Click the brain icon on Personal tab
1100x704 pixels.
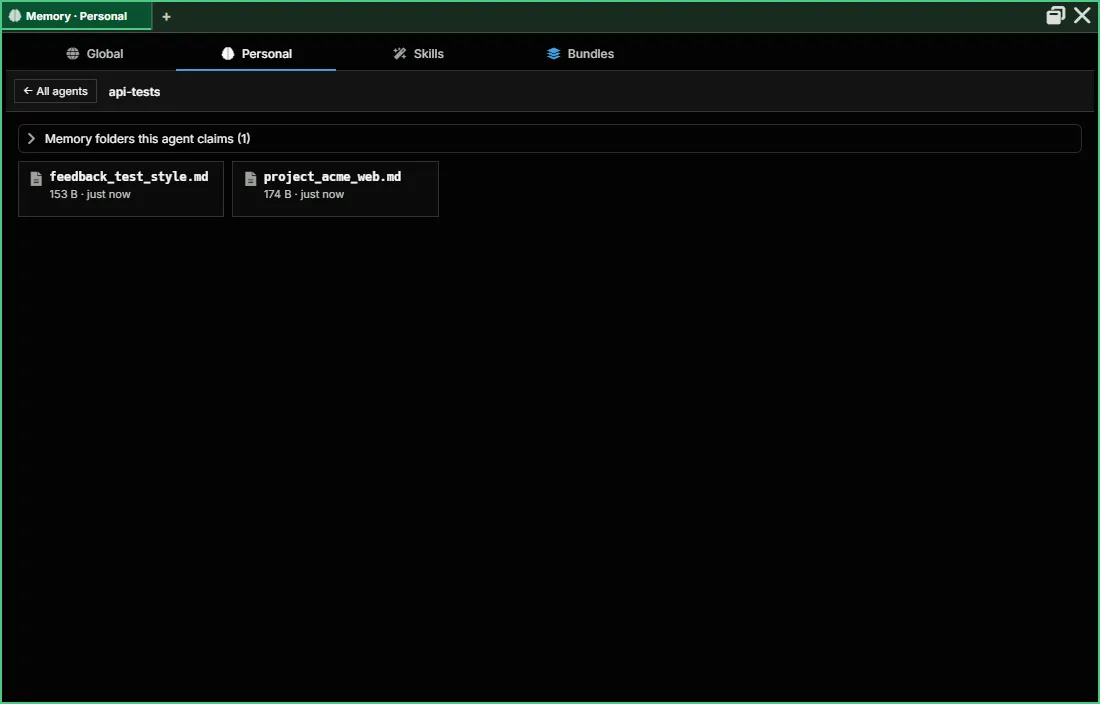(x=227, y=54)
